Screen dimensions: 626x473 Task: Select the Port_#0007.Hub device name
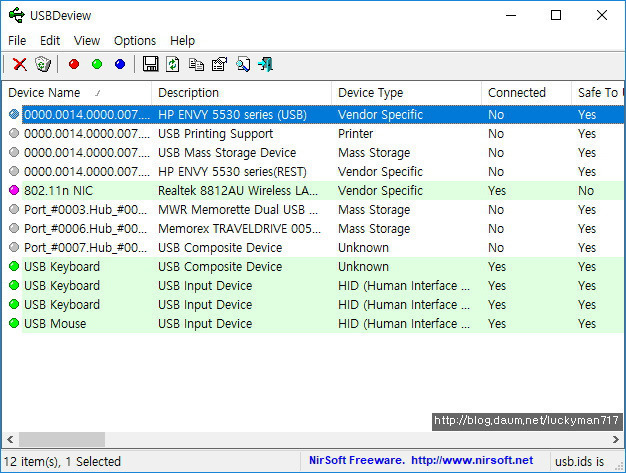point(85,247)
